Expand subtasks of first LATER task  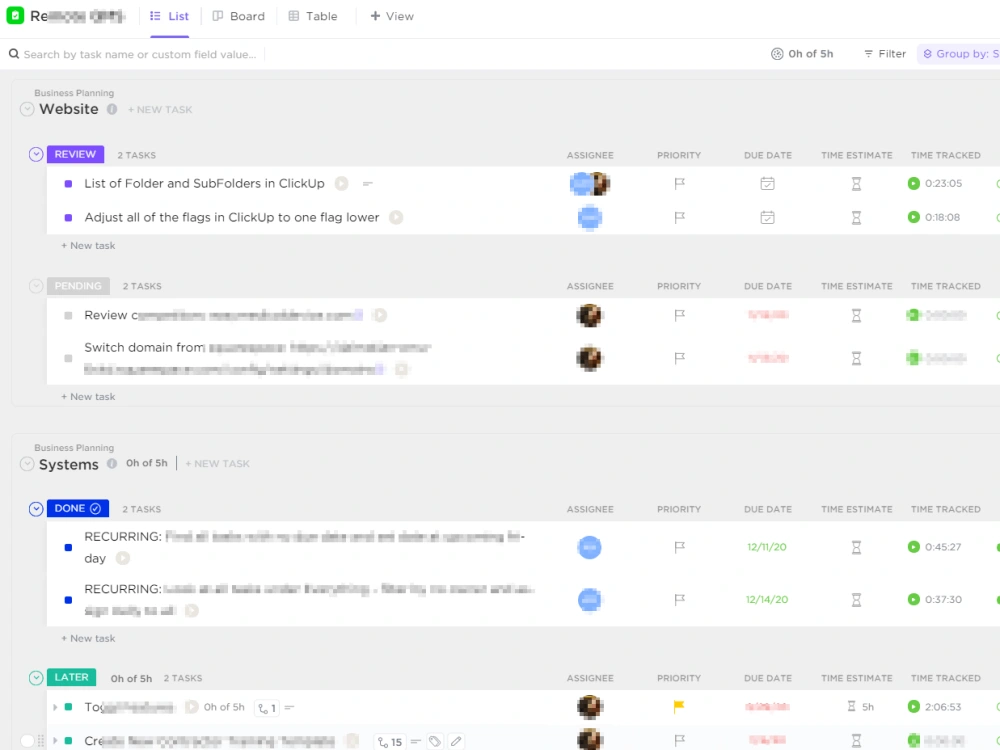coord(55,707)
